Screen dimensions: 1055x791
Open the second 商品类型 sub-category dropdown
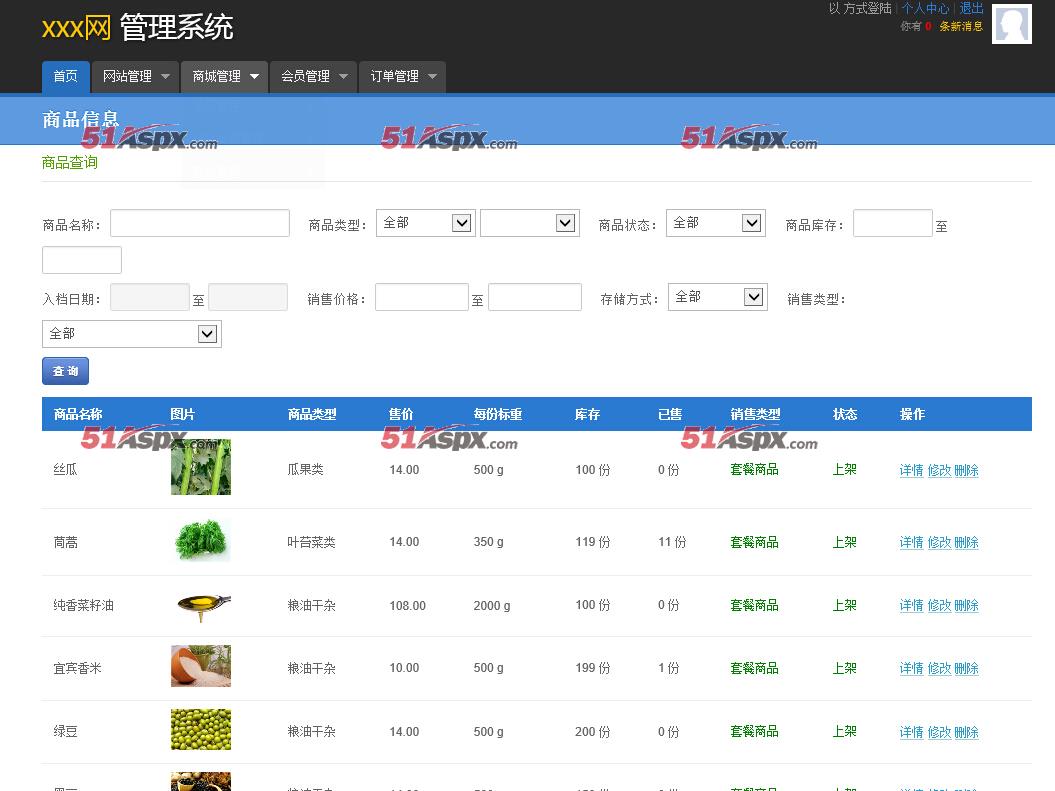pos(529,223)
